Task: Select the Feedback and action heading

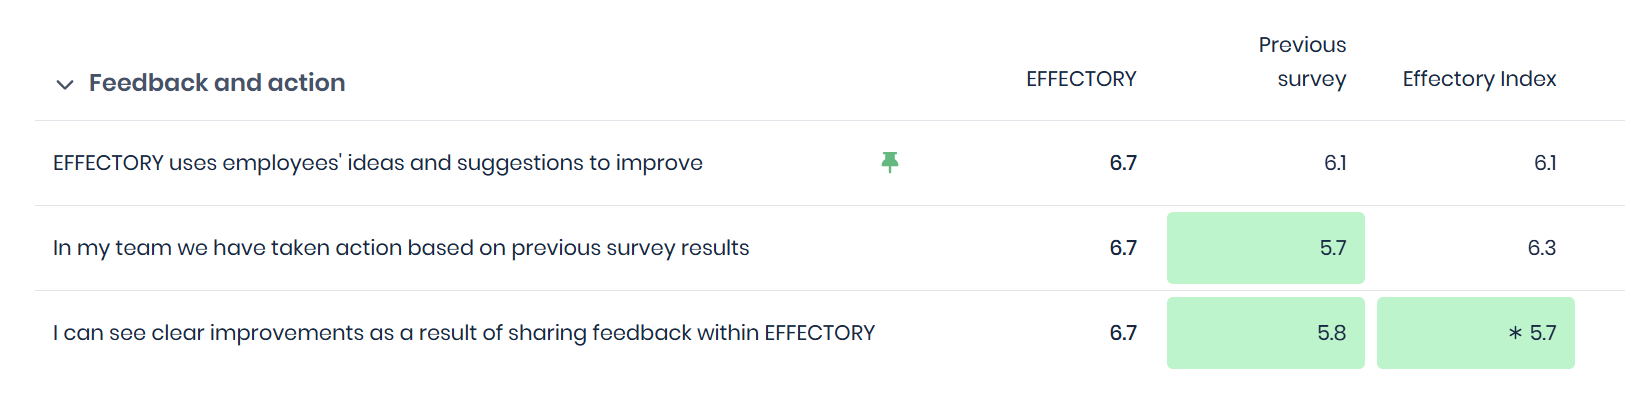Action: point(217,82)
